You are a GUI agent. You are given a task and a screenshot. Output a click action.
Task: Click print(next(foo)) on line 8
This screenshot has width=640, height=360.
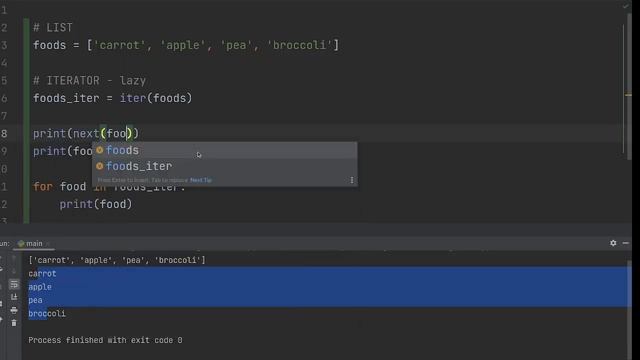[x=86, y=133]
